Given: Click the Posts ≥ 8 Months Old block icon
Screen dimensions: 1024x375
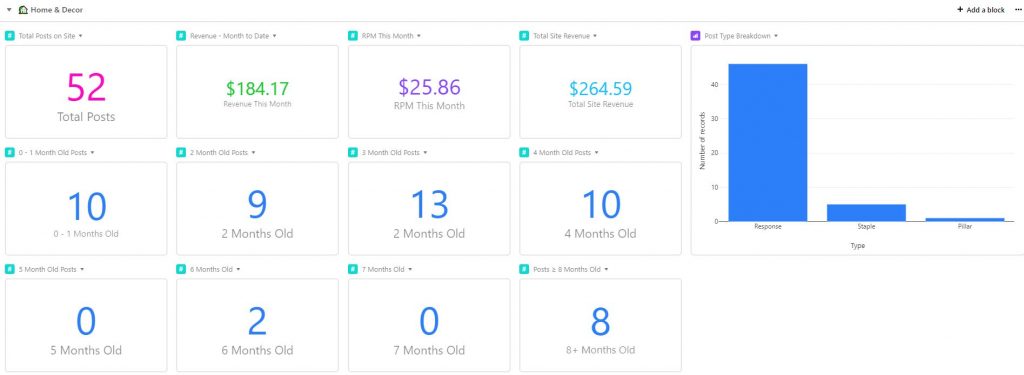Looking at the screenshot, I should [524, 269].
